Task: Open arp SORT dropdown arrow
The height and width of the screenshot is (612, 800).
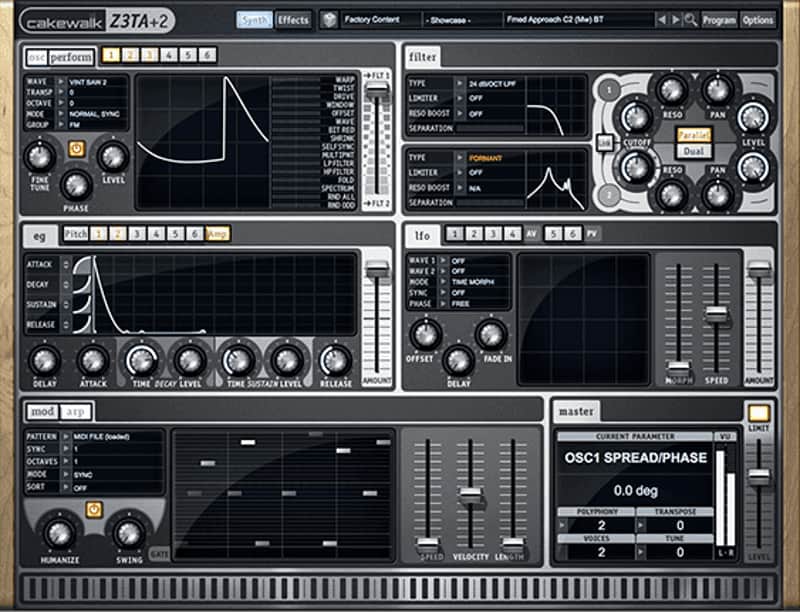Action: 66,487
